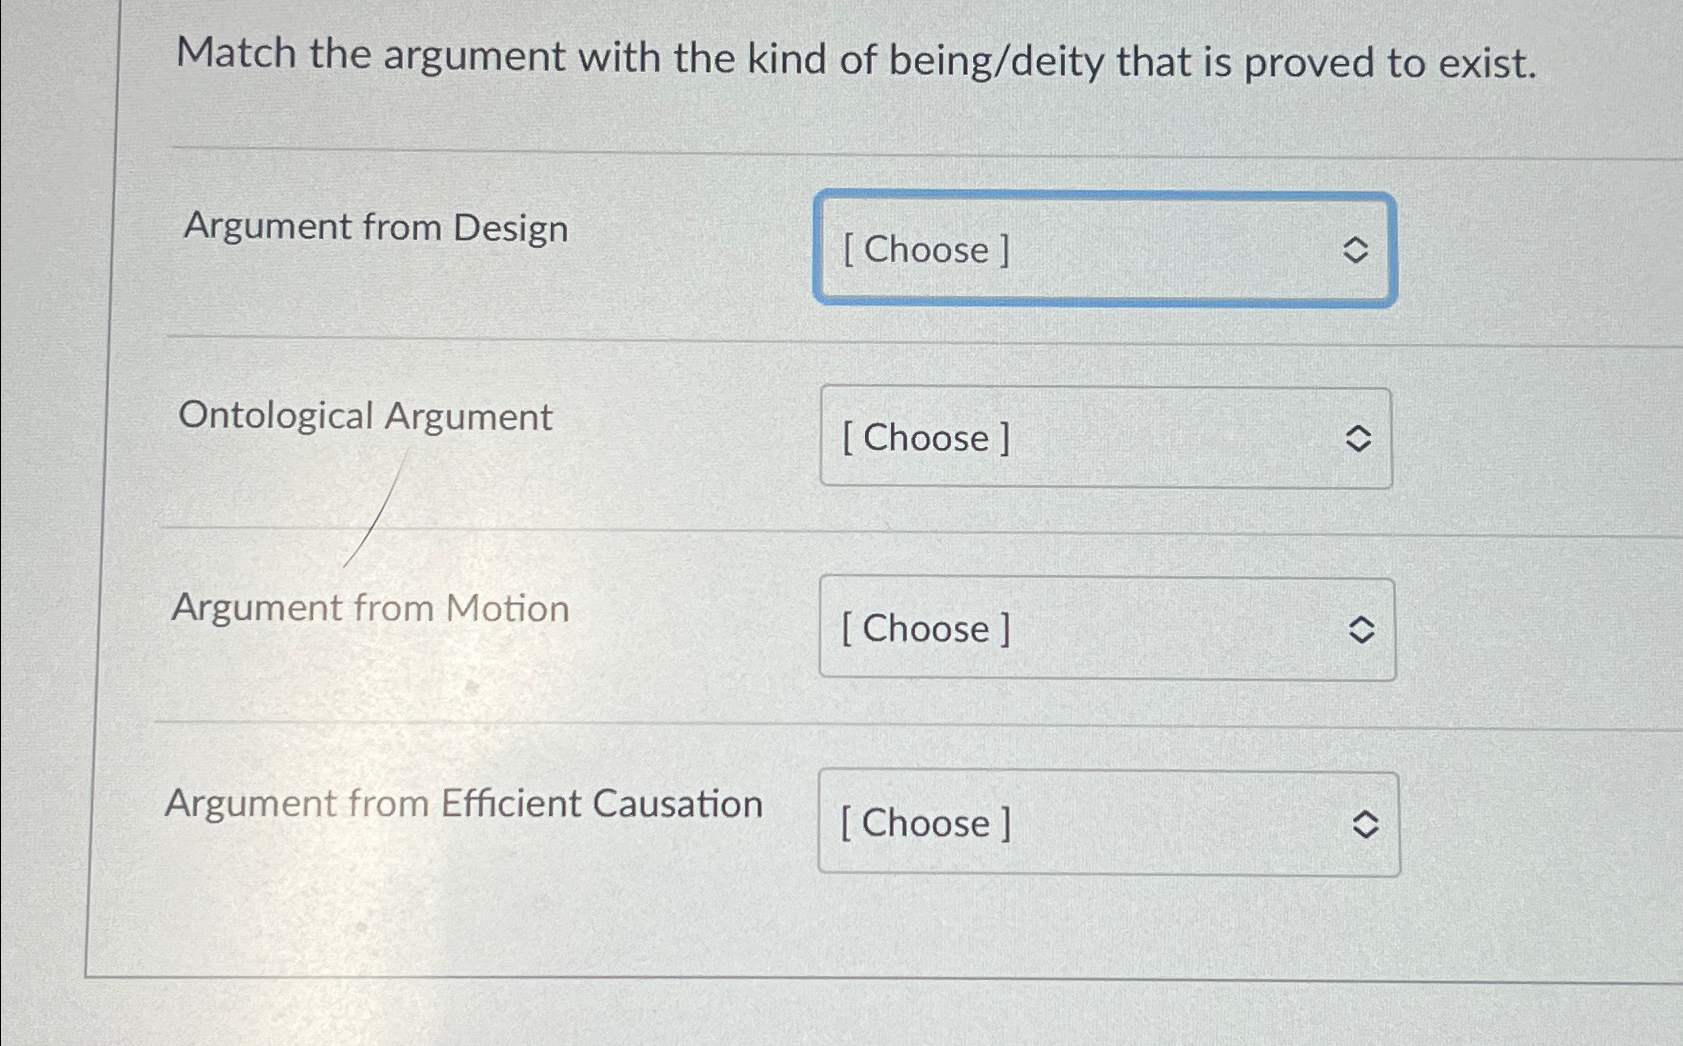Image resolution: width=1683 pixels, height=1046 pixels.
Task: Click the Argument from Design label
Action: (x=375, y=228)
